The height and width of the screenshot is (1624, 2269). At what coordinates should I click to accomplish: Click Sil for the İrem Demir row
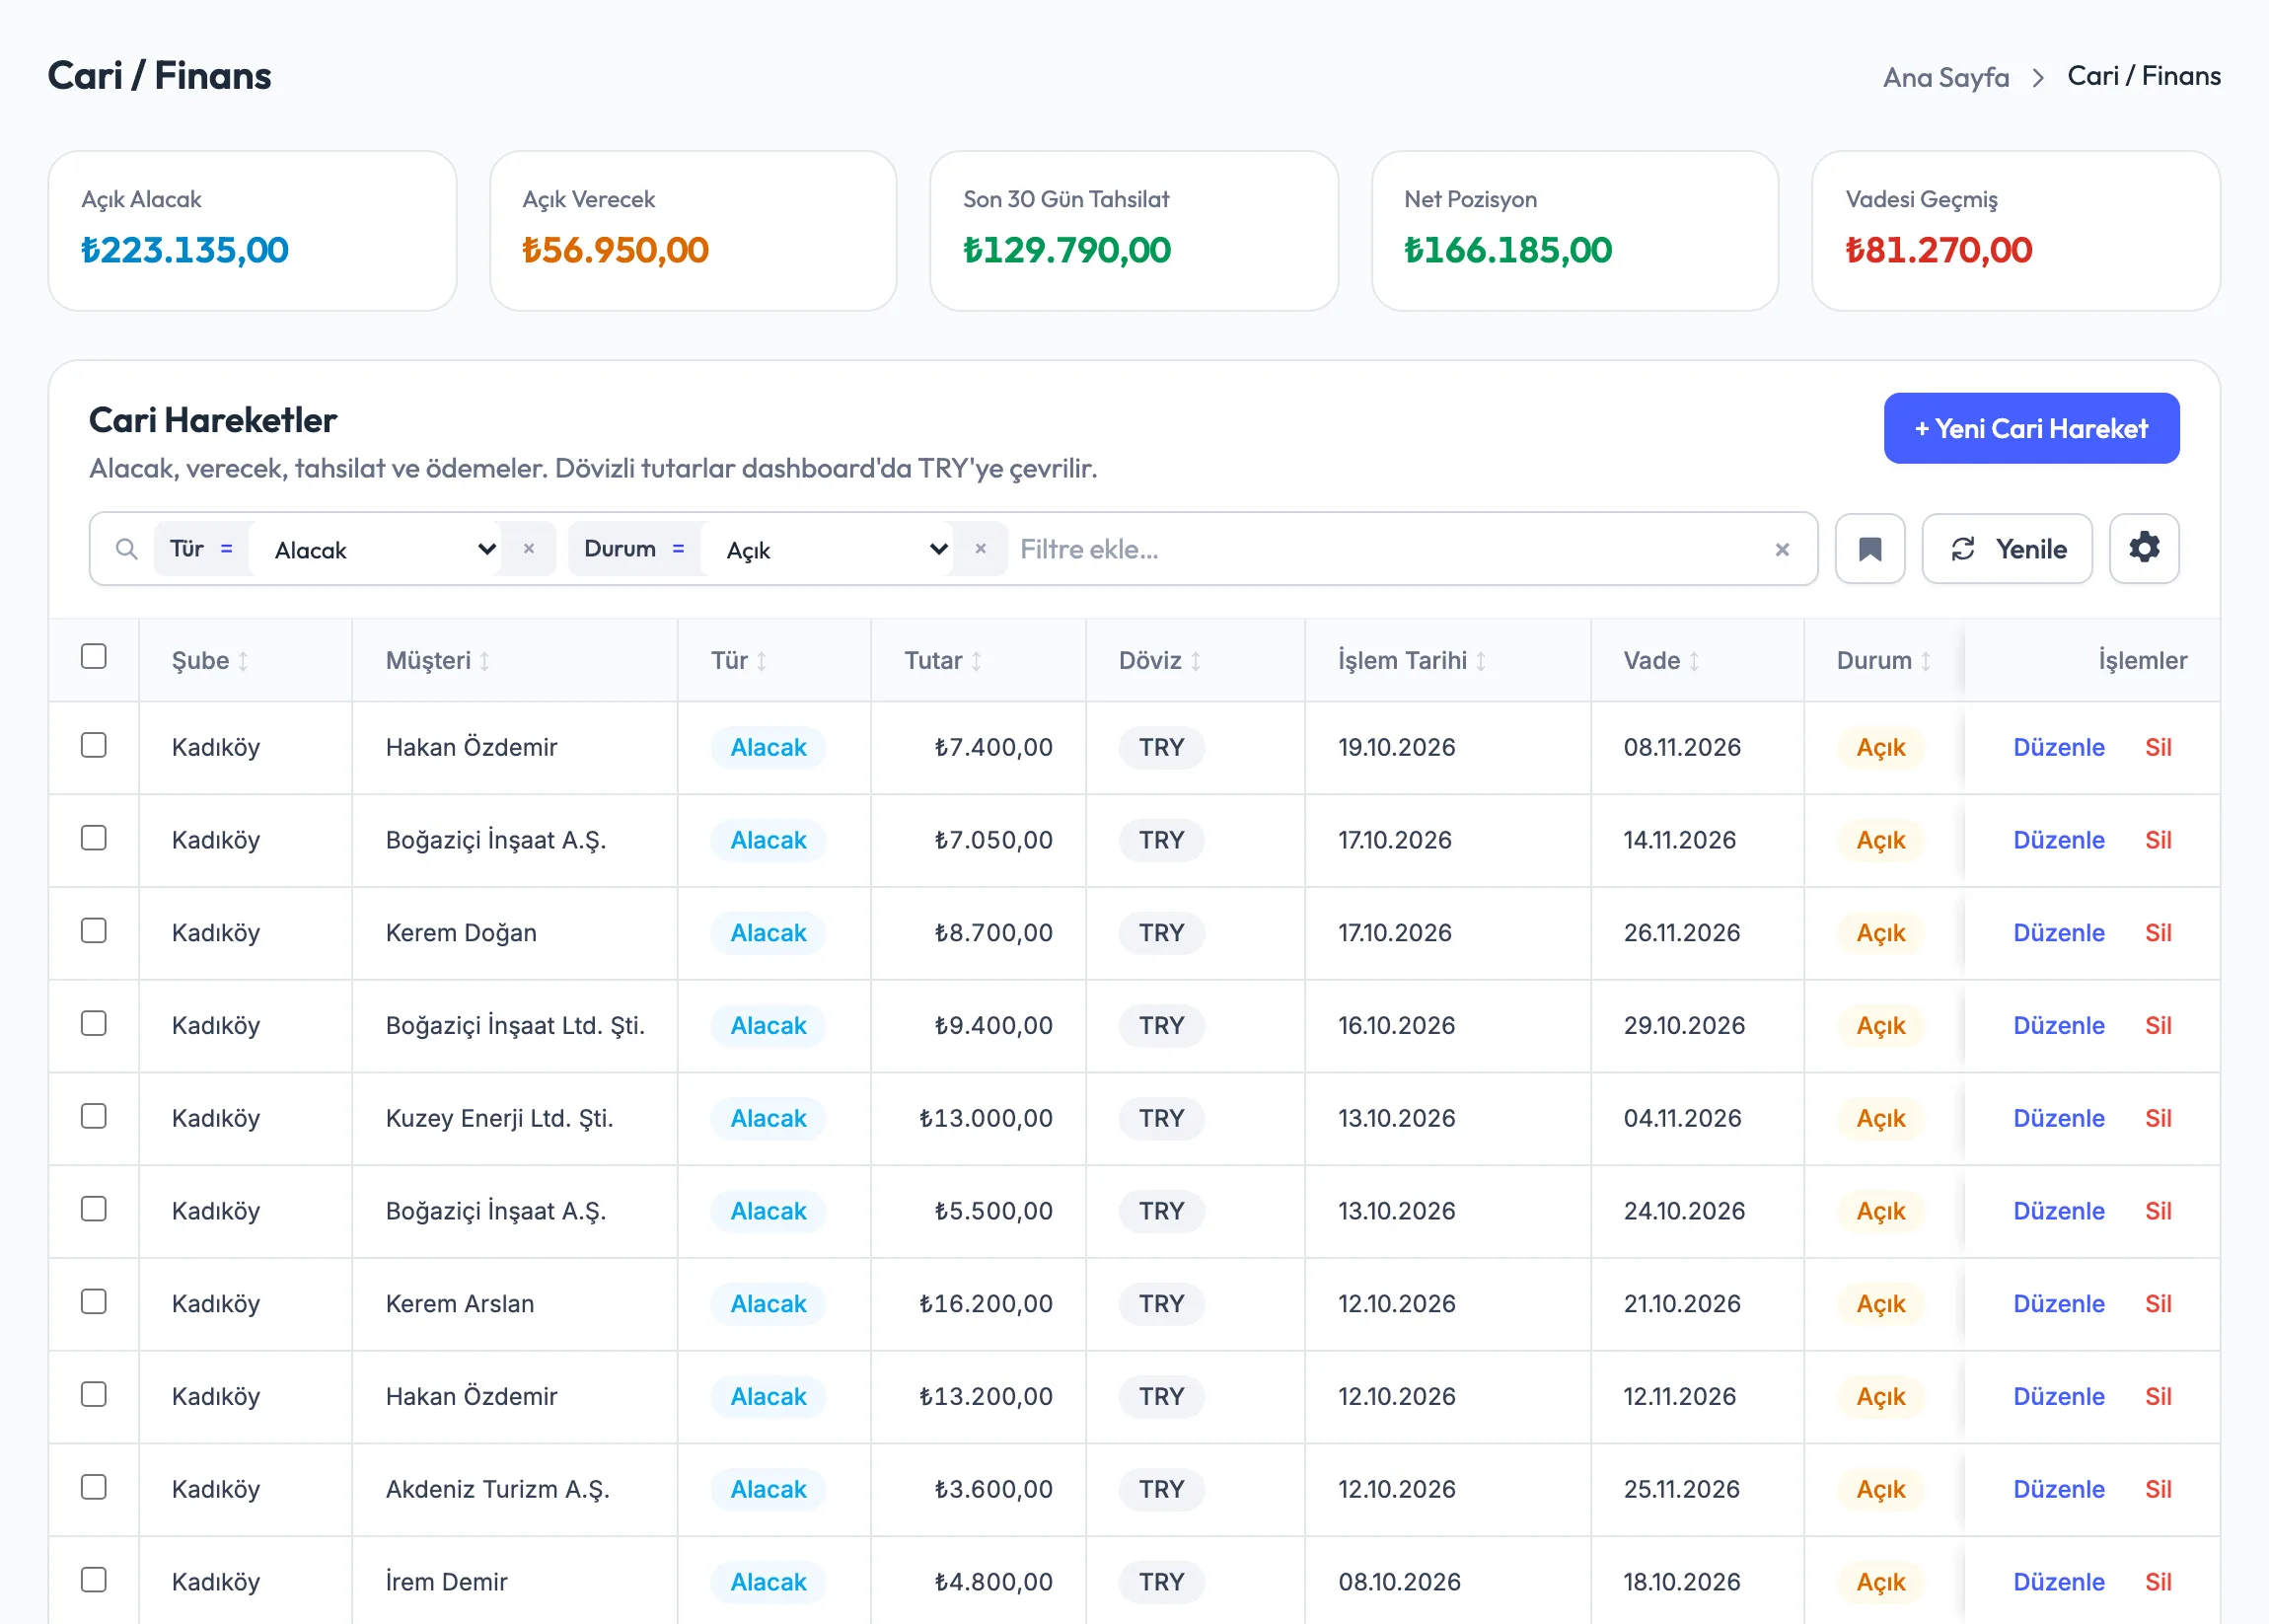[x=2157, y=1582]
